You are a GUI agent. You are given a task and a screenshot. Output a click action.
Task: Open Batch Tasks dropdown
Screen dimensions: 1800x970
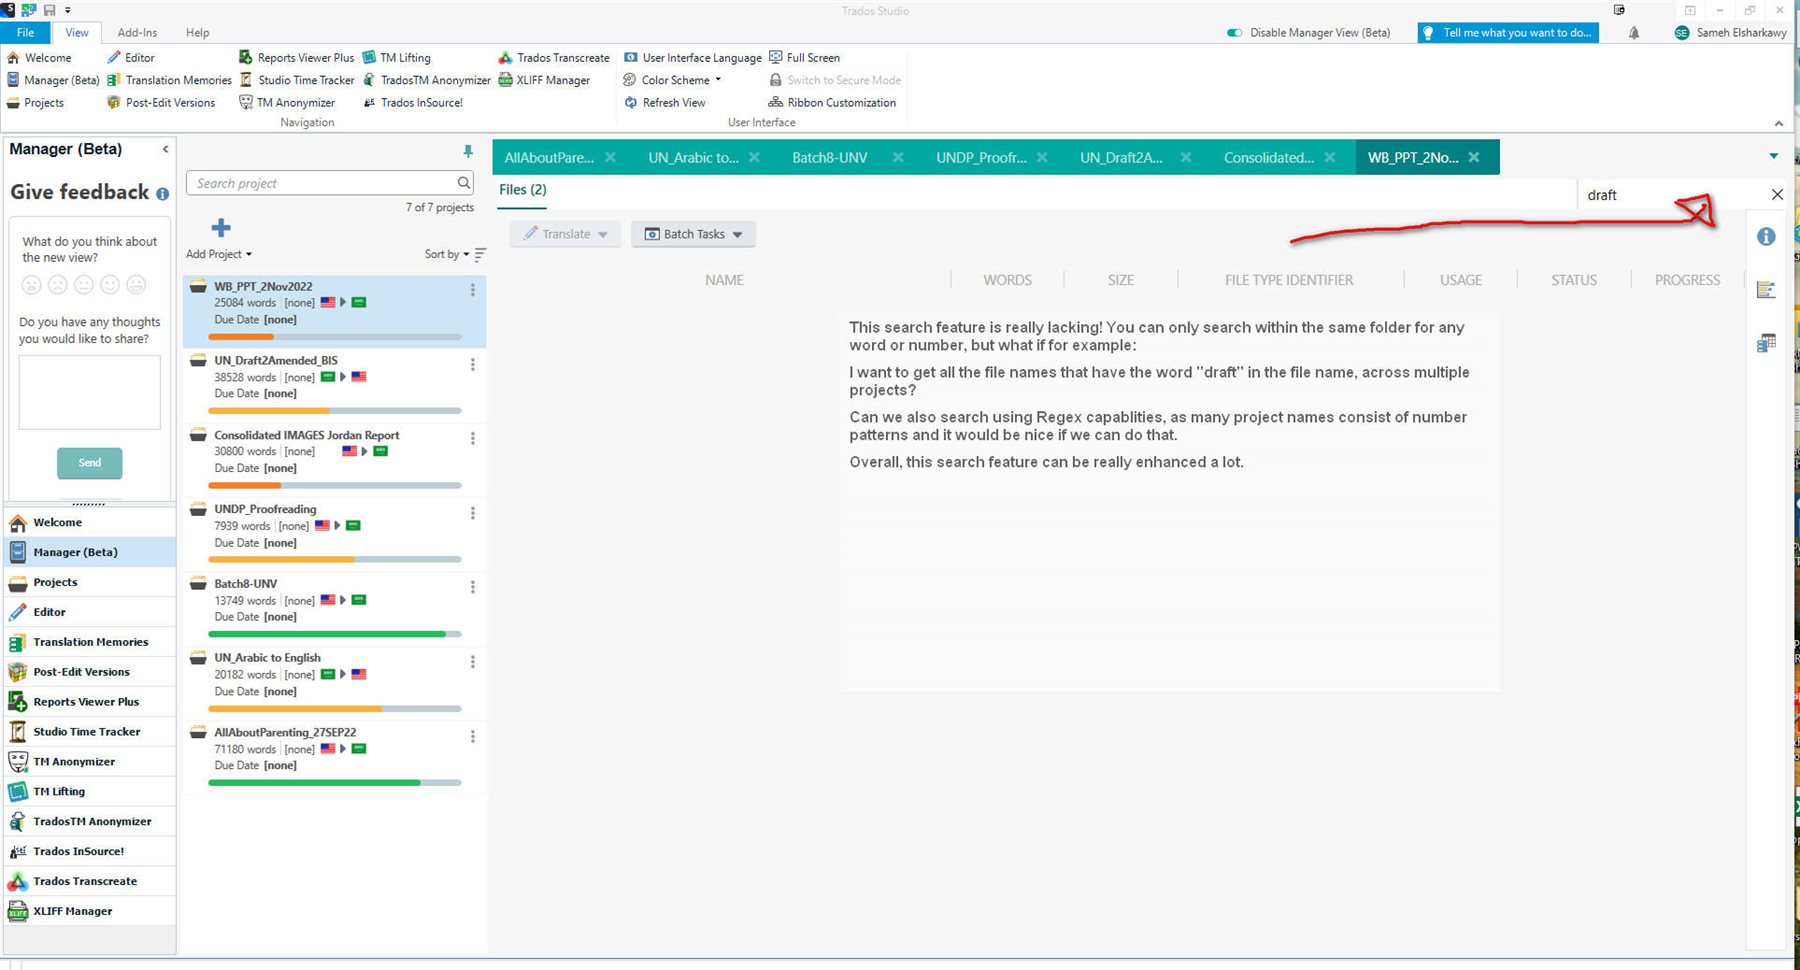click(693, 234)
